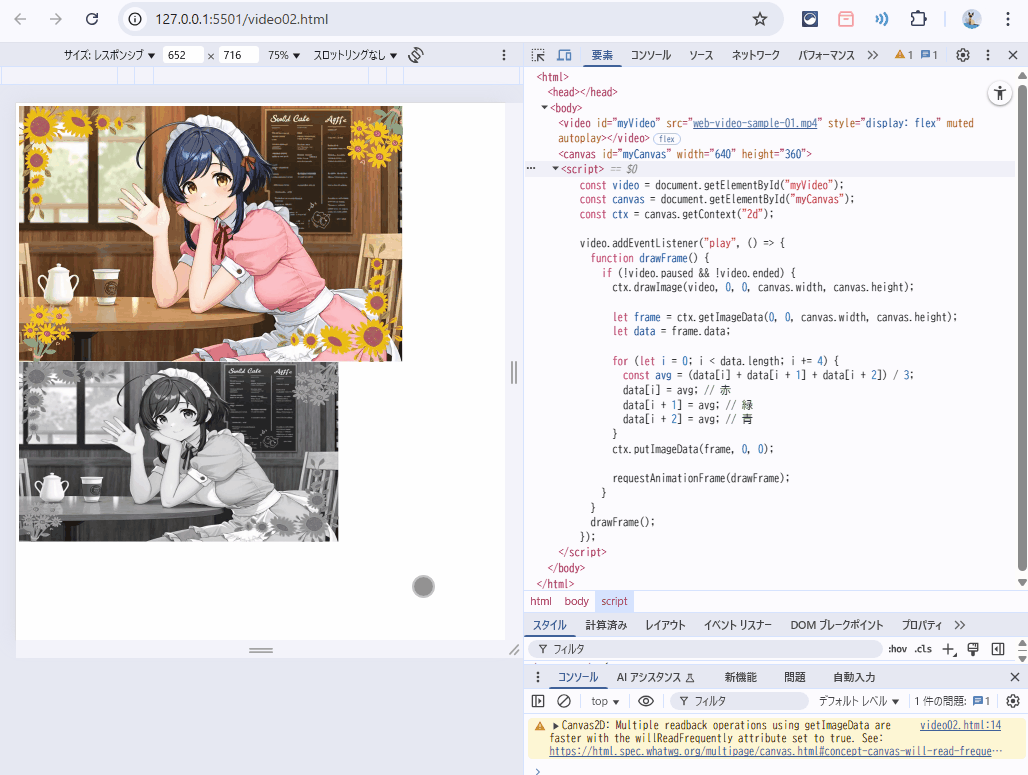
Task: Focus the styles filter field
Action: (705, 649)
